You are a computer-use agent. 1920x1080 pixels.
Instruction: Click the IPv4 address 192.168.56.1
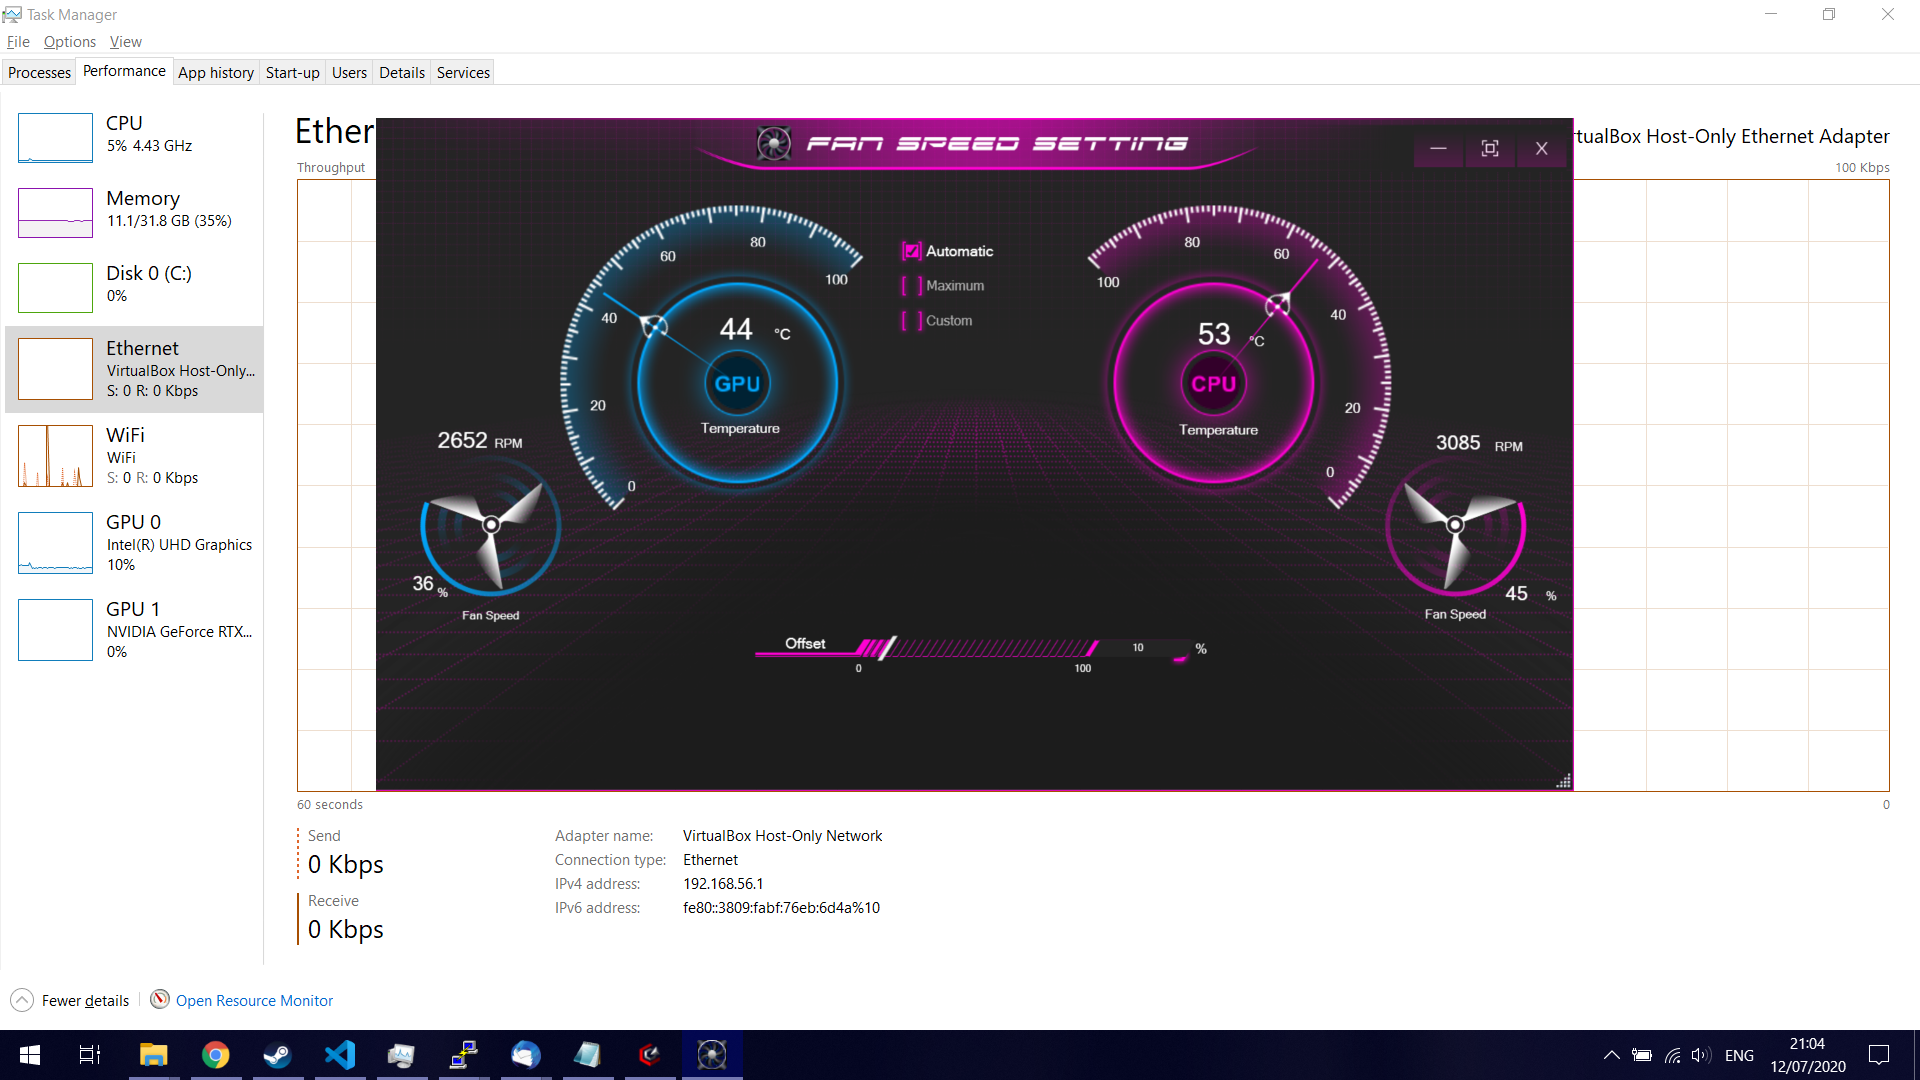click(723, 884)
